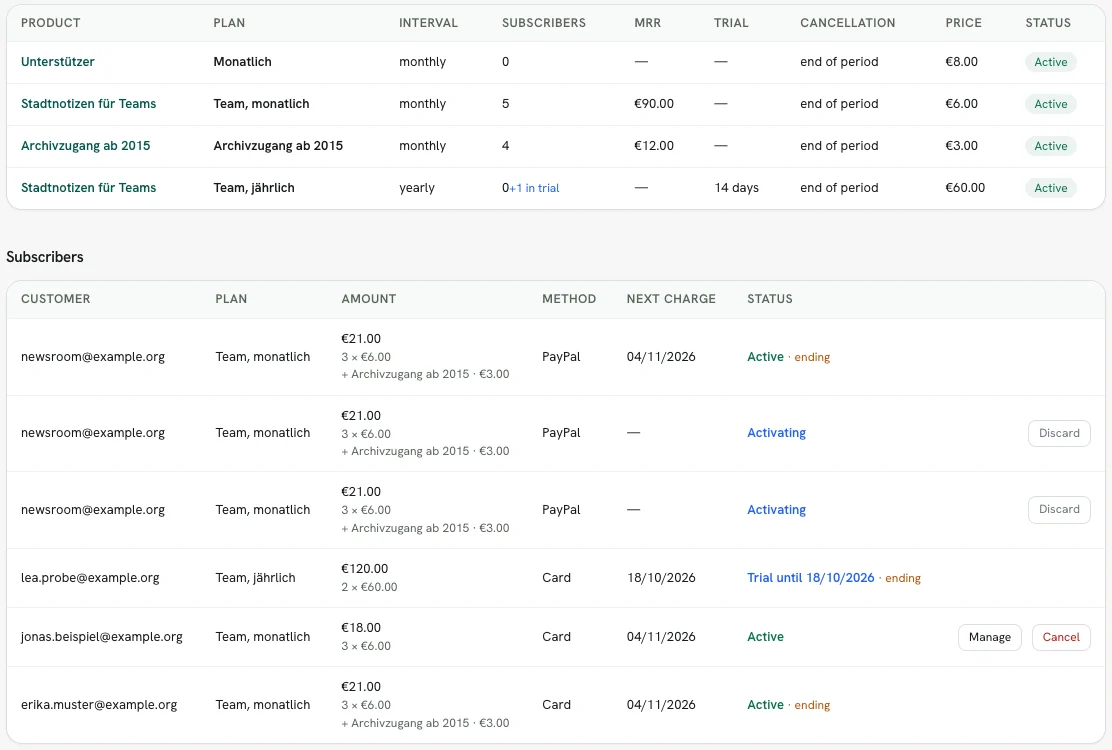Select the CANCELLATION column header
The width and height of the screenshot is (1112, 750).
(847, 23)
